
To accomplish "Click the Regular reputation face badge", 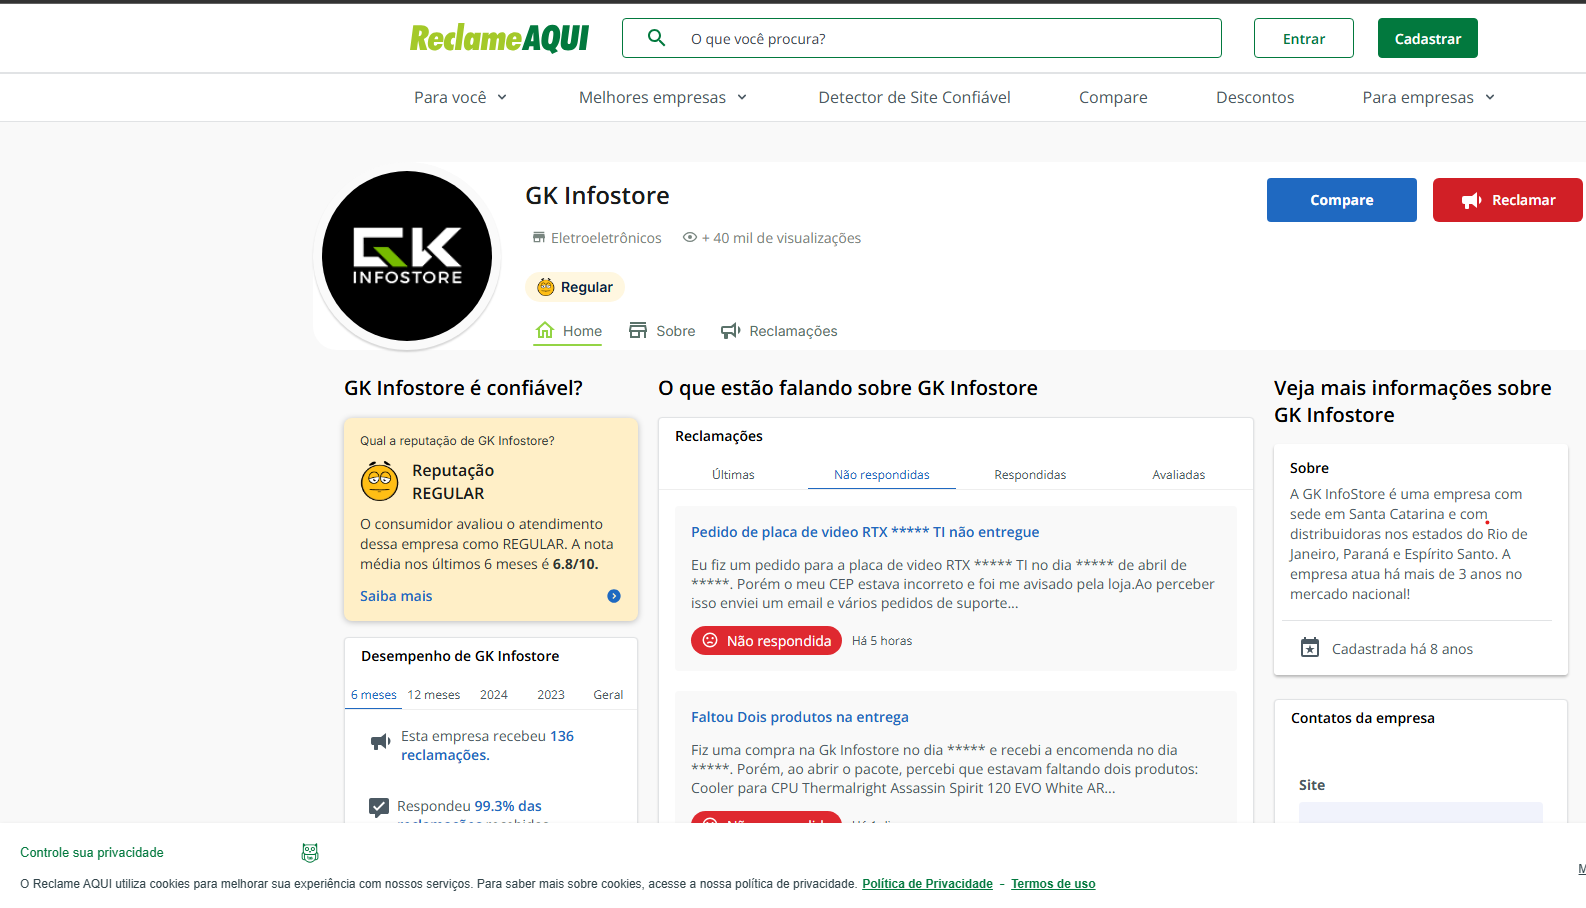I will 575,287.
